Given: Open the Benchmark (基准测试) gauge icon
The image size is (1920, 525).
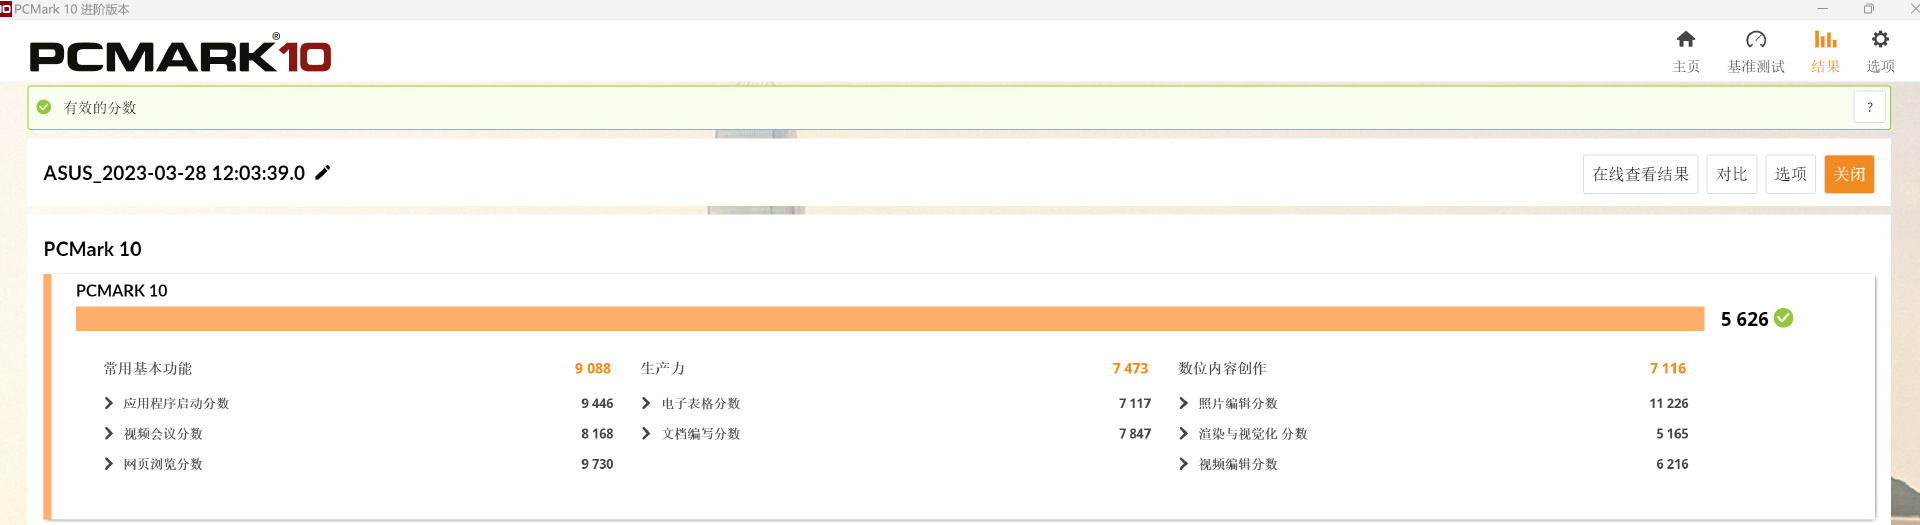Looking at the screenshot, I should coord(1756,40).
